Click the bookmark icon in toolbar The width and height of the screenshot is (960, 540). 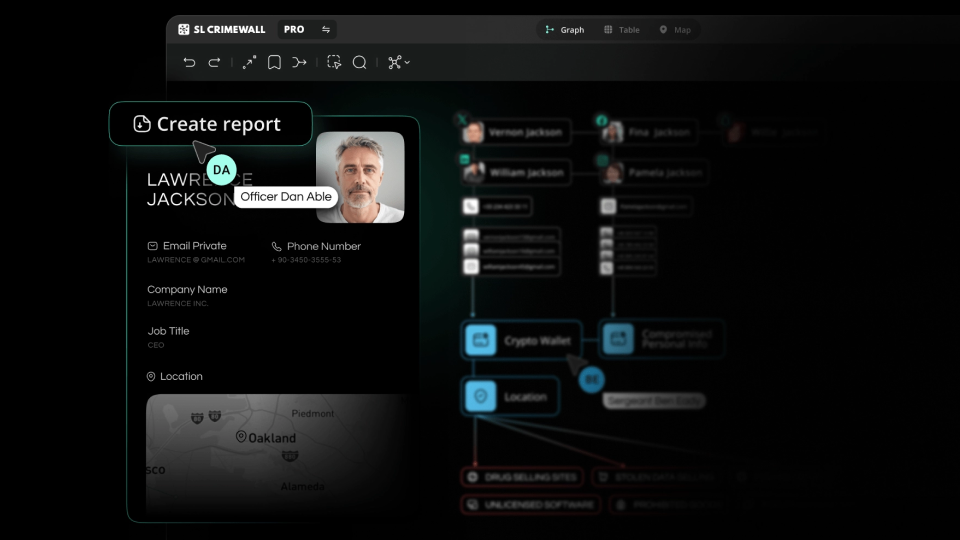274,62
